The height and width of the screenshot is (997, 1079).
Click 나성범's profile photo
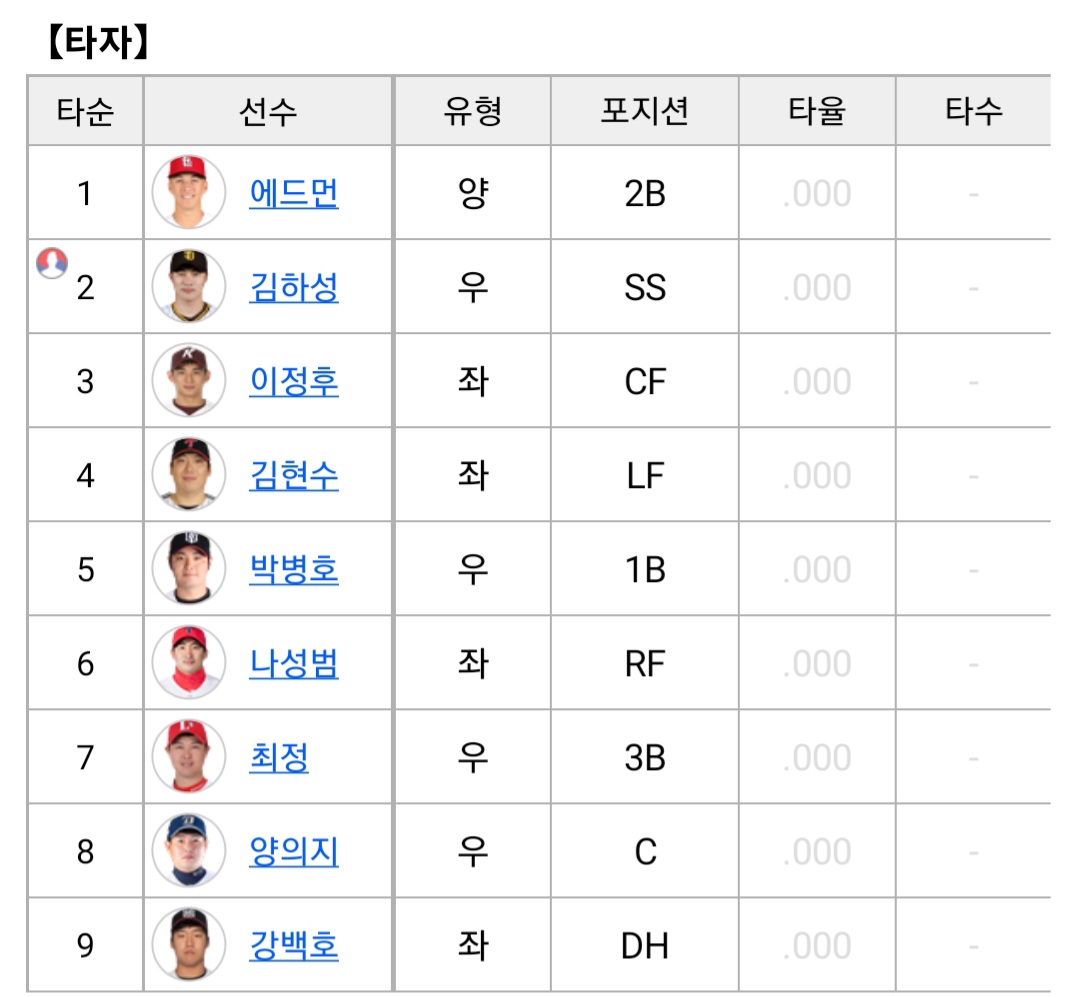point(189,663)
